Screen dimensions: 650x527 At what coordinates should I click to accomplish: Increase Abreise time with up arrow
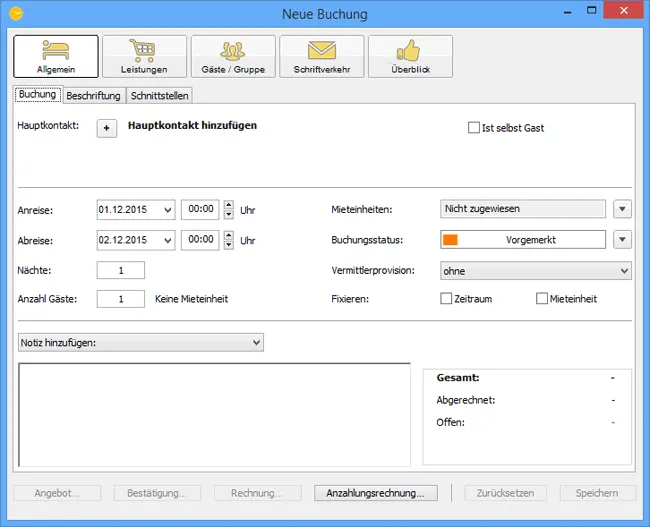pos(228,235)
